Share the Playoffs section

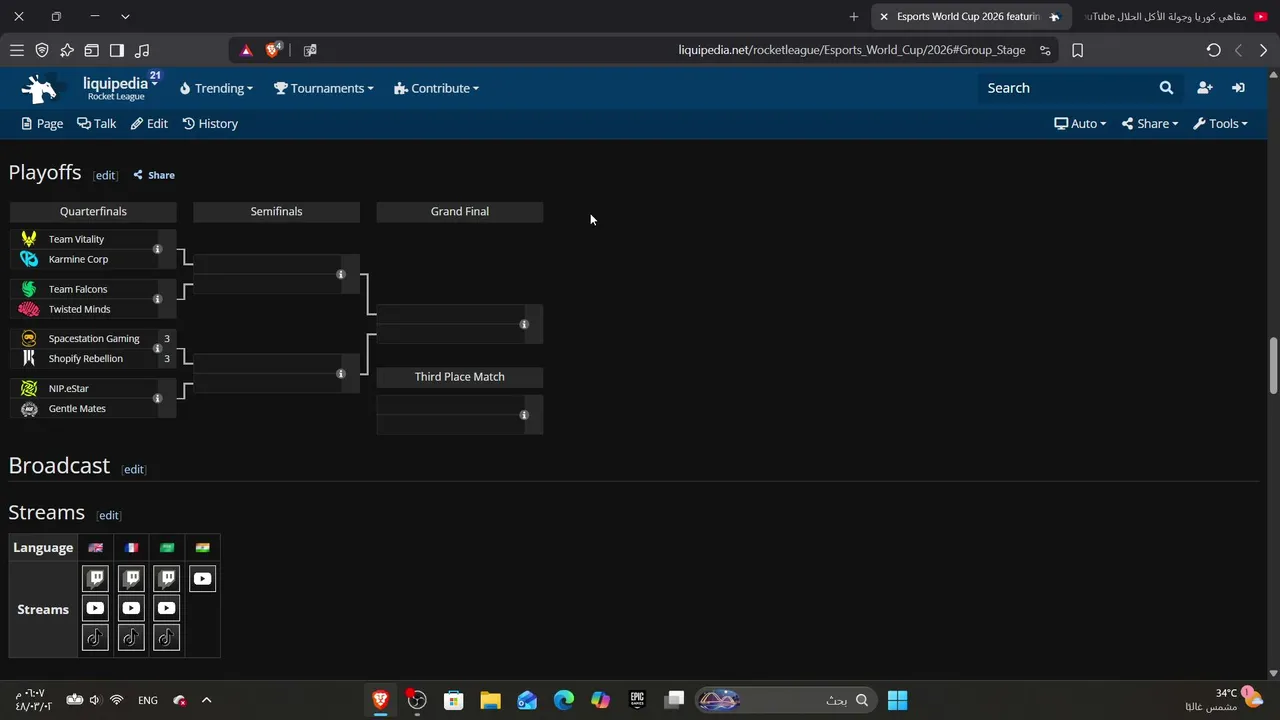click(154, 175)
